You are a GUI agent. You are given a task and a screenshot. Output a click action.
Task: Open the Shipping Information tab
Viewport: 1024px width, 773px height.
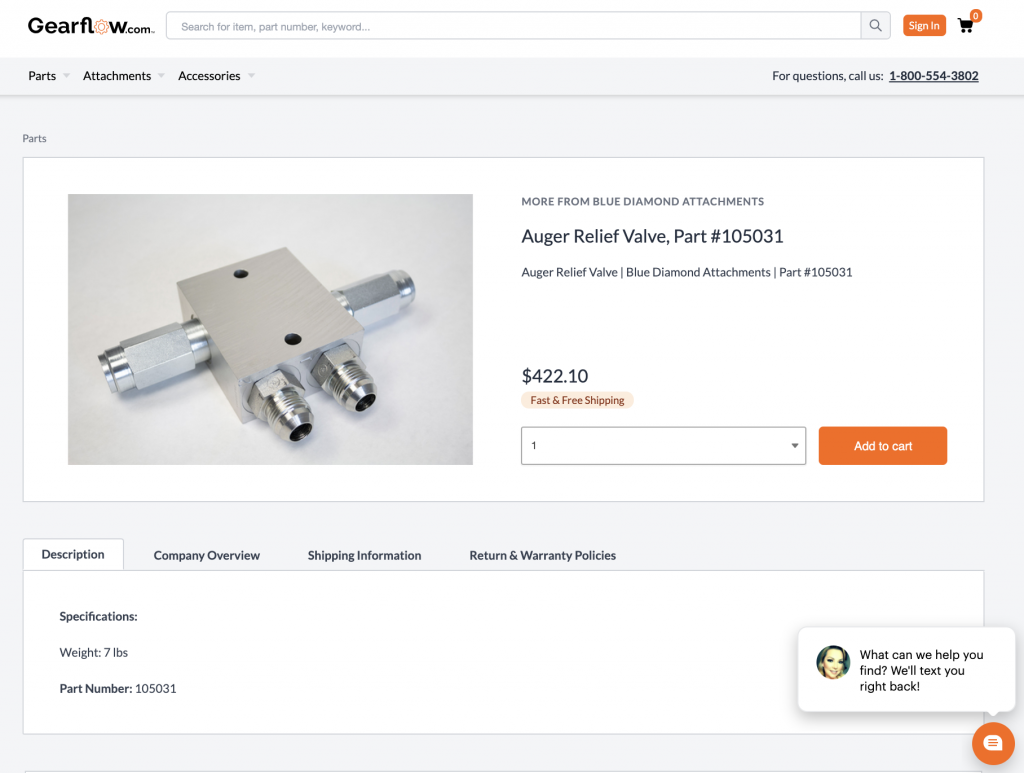pyautogui.click(x=364, y=555)
